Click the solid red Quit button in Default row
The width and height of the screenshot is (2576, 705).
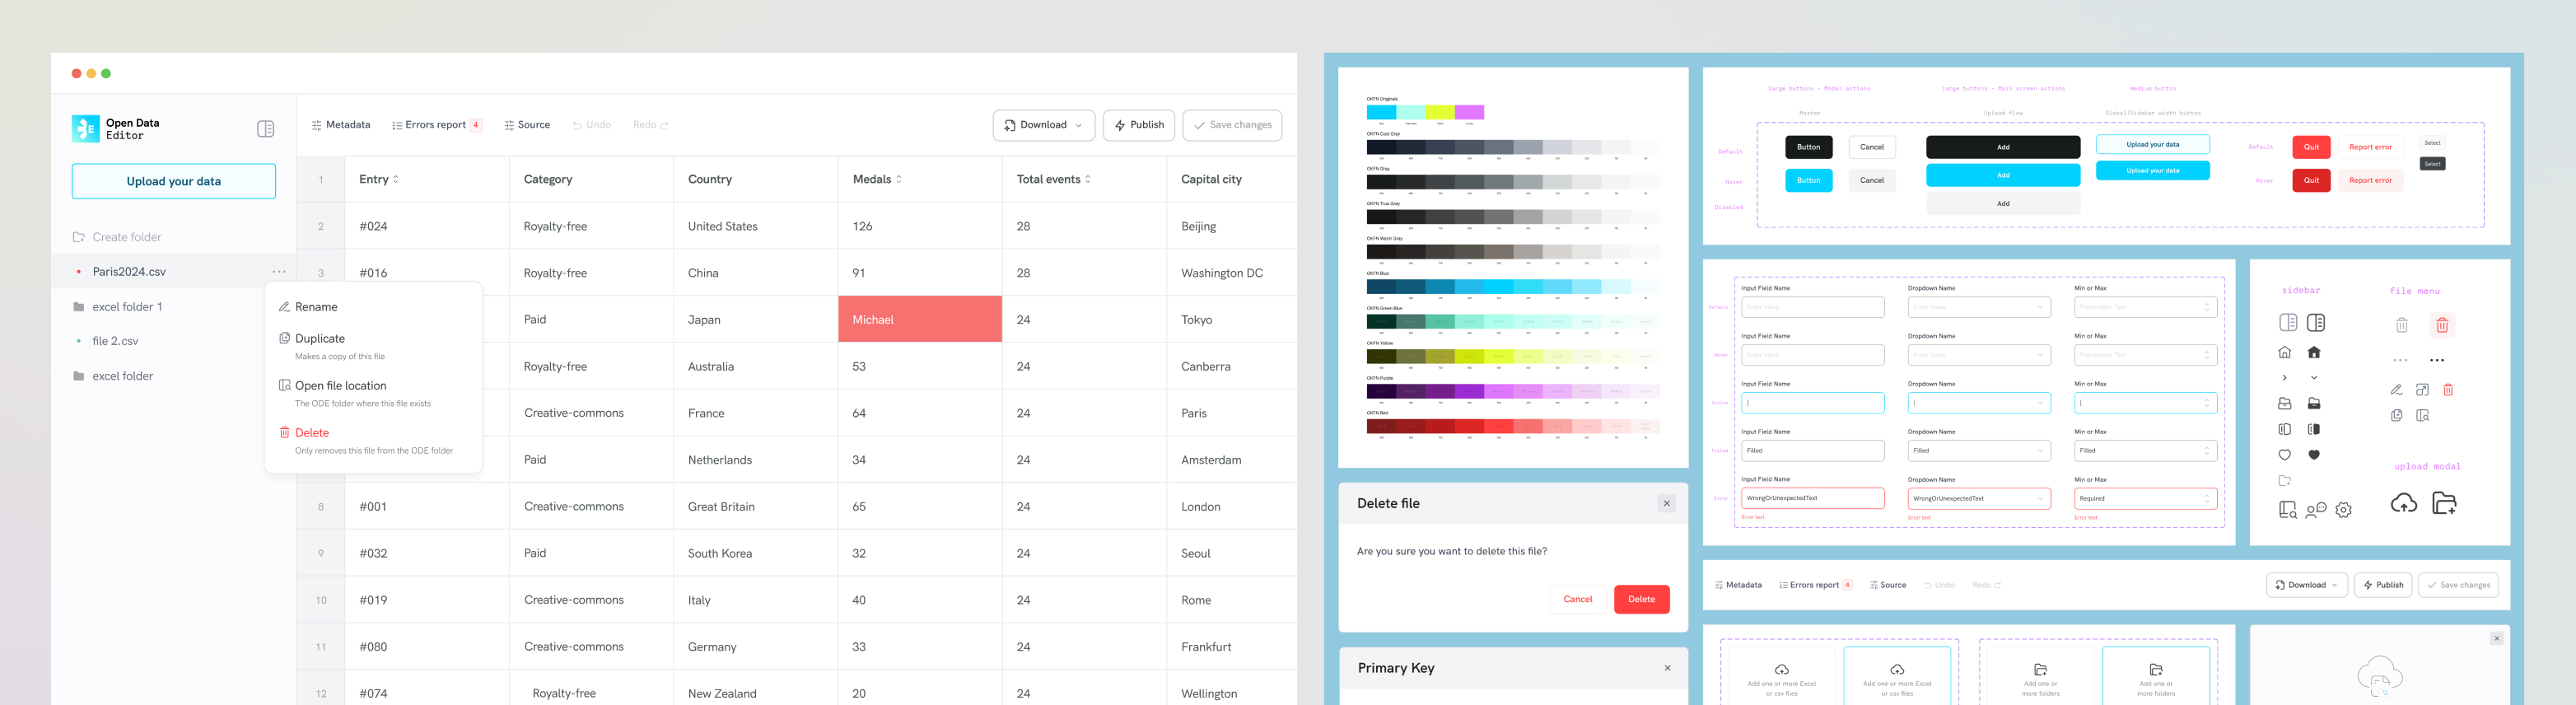(x=2310, y=147)
